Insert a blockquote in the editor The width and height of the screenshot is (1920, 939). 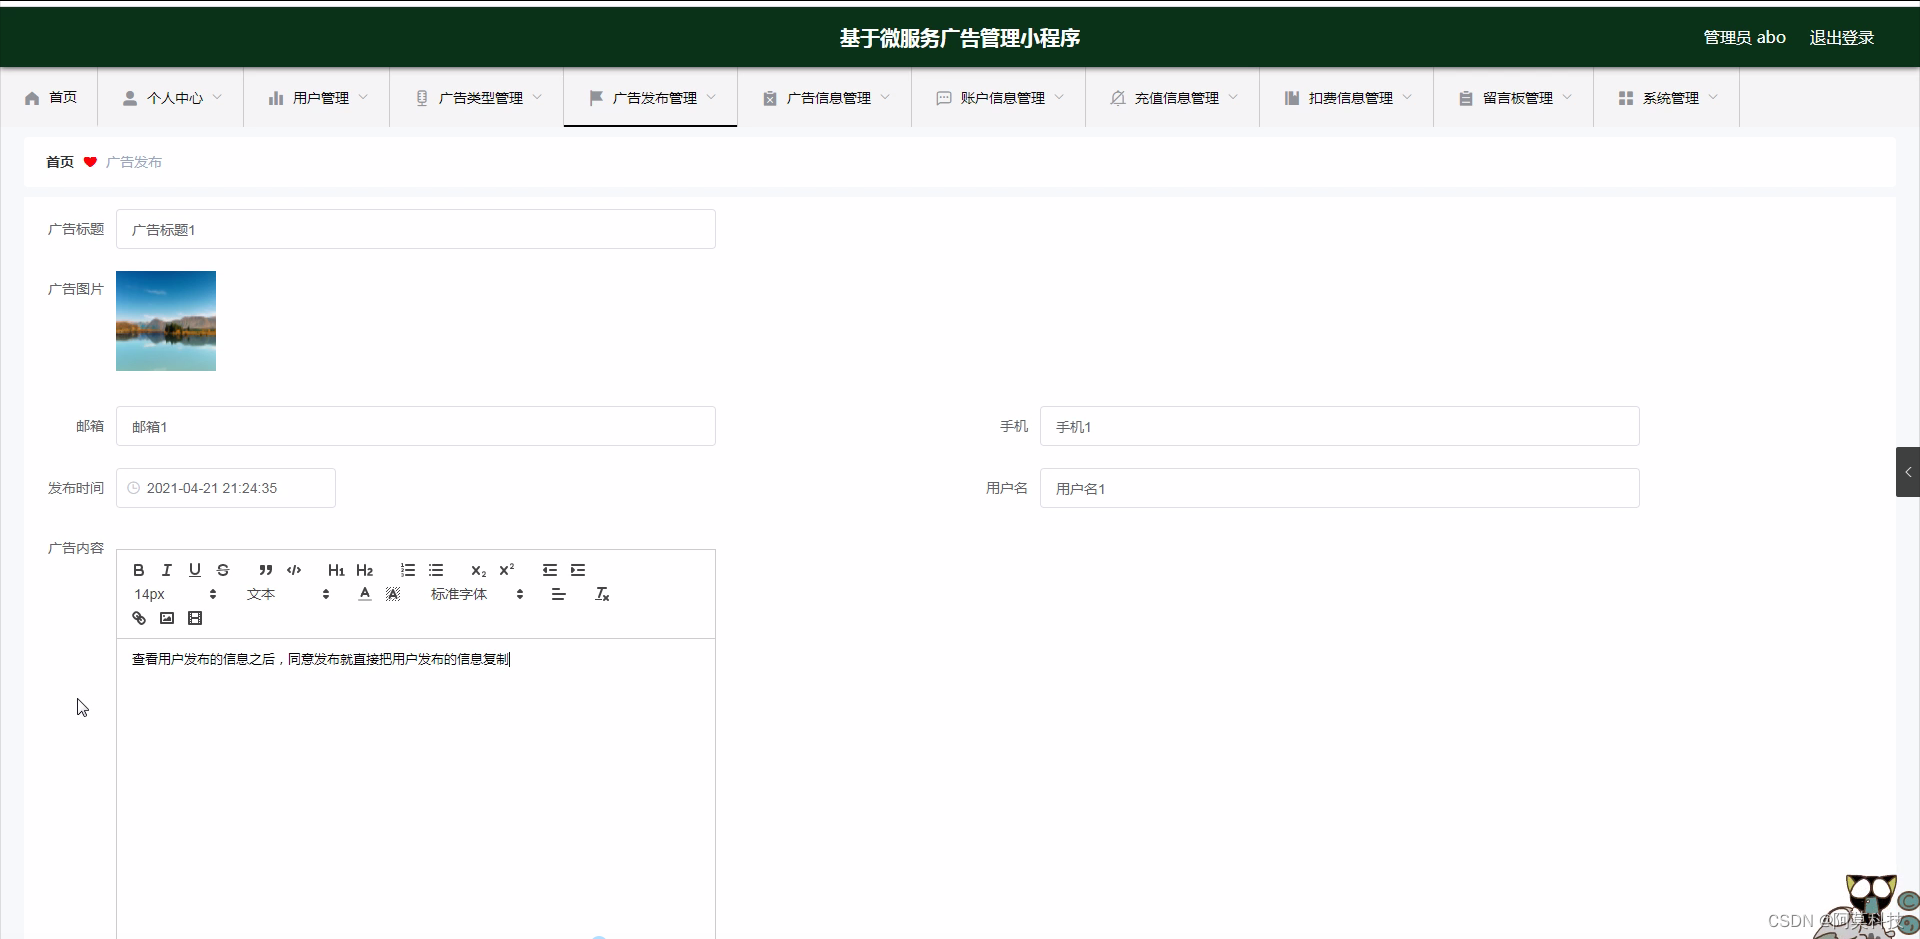coord(265,570)
